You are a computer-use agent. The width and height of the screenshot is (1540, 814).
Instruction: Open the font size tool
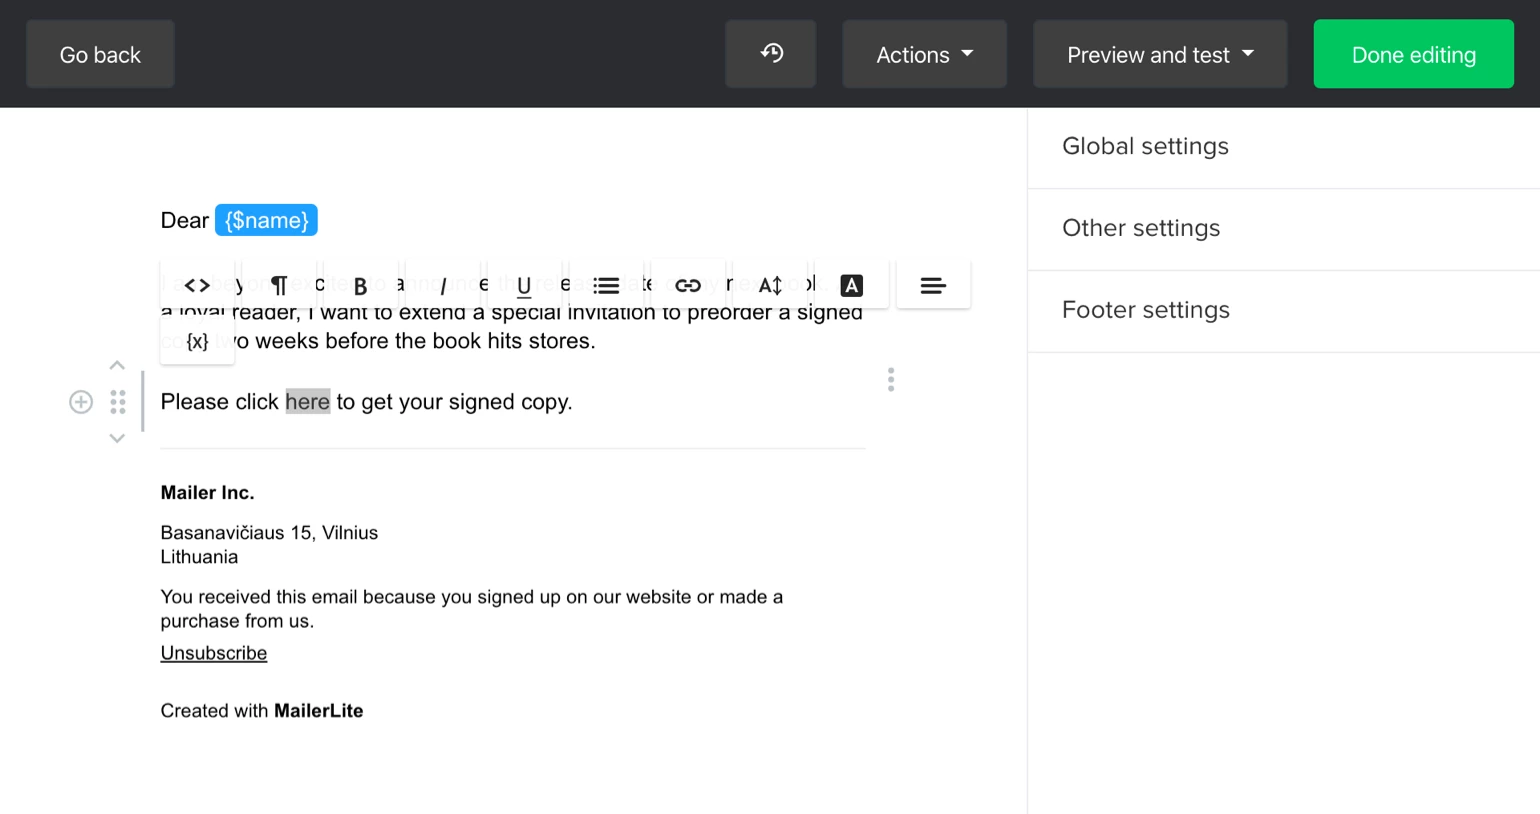[770, 286]
